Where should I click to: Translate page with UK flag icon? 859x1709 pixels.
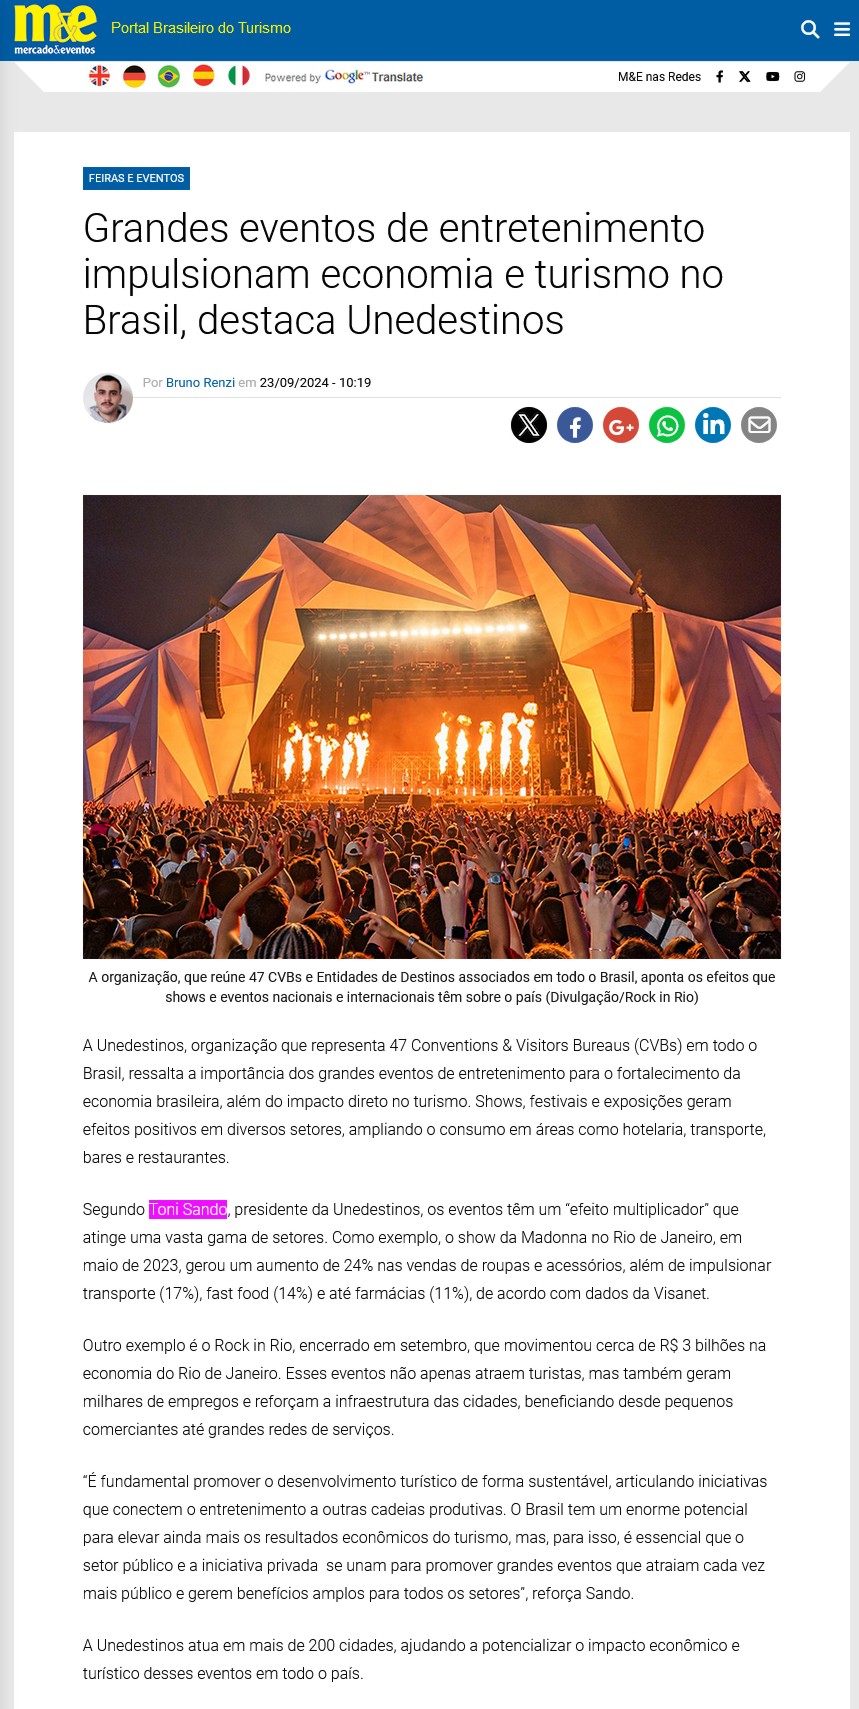[x=100, y=76]
